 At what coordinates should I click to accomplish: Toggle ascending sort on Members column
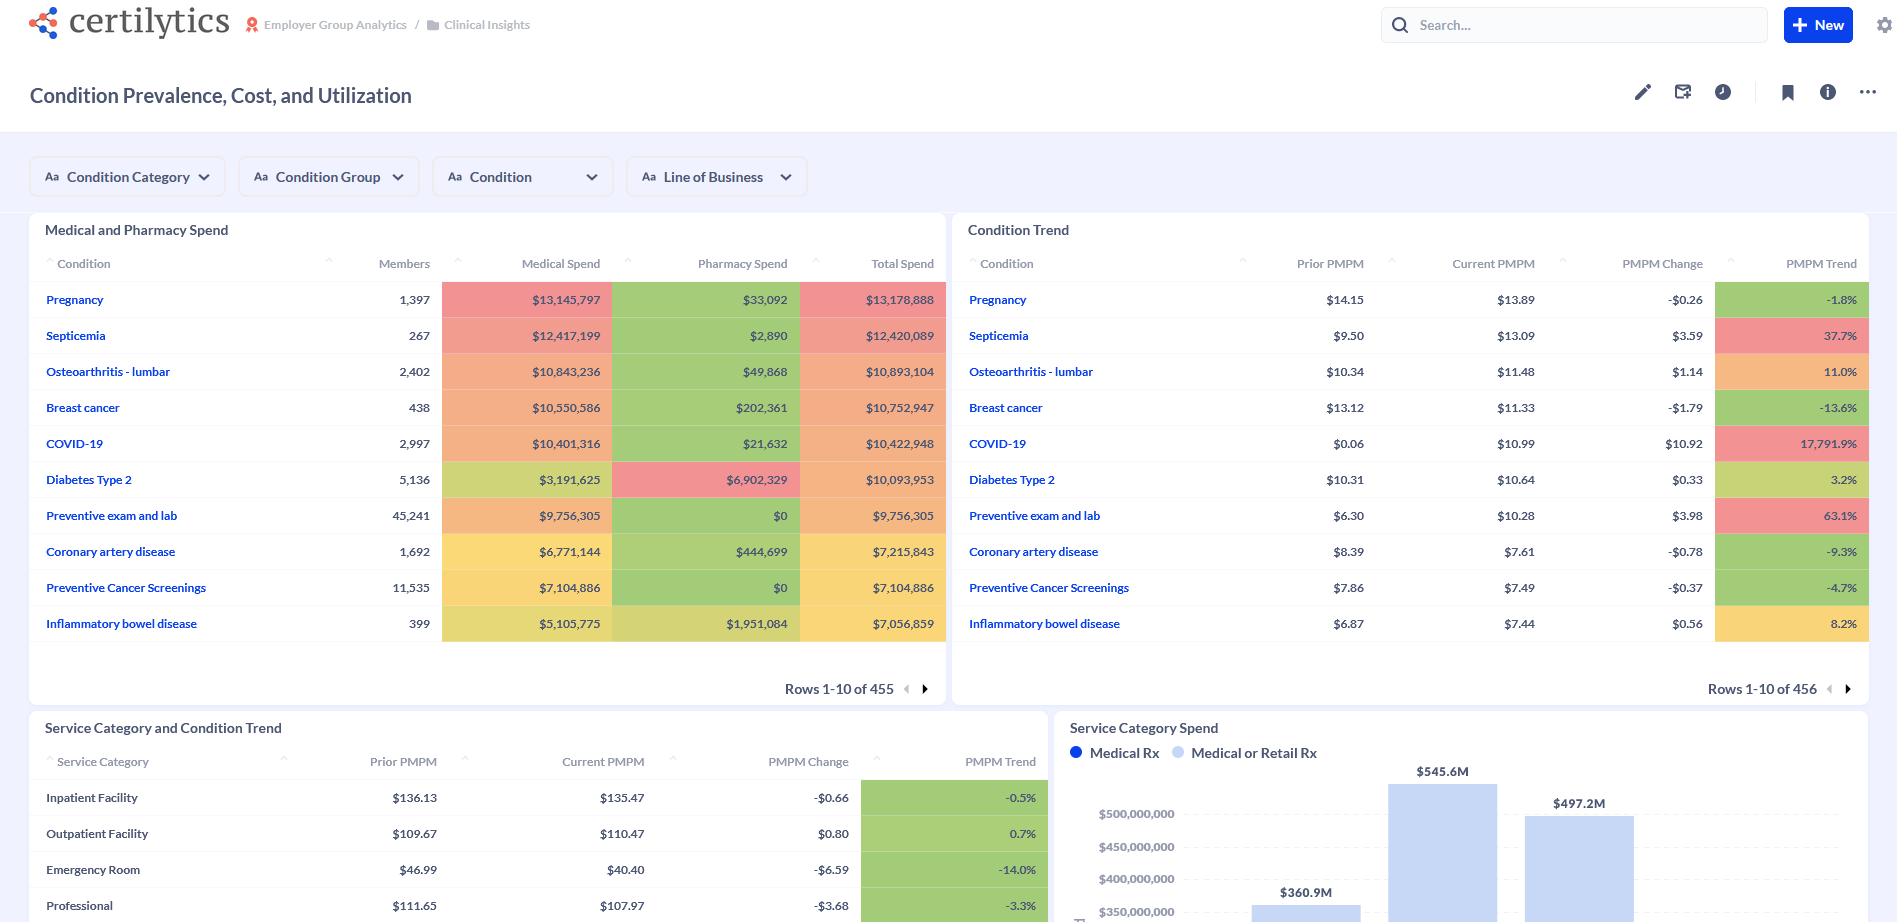coord(457,258)
